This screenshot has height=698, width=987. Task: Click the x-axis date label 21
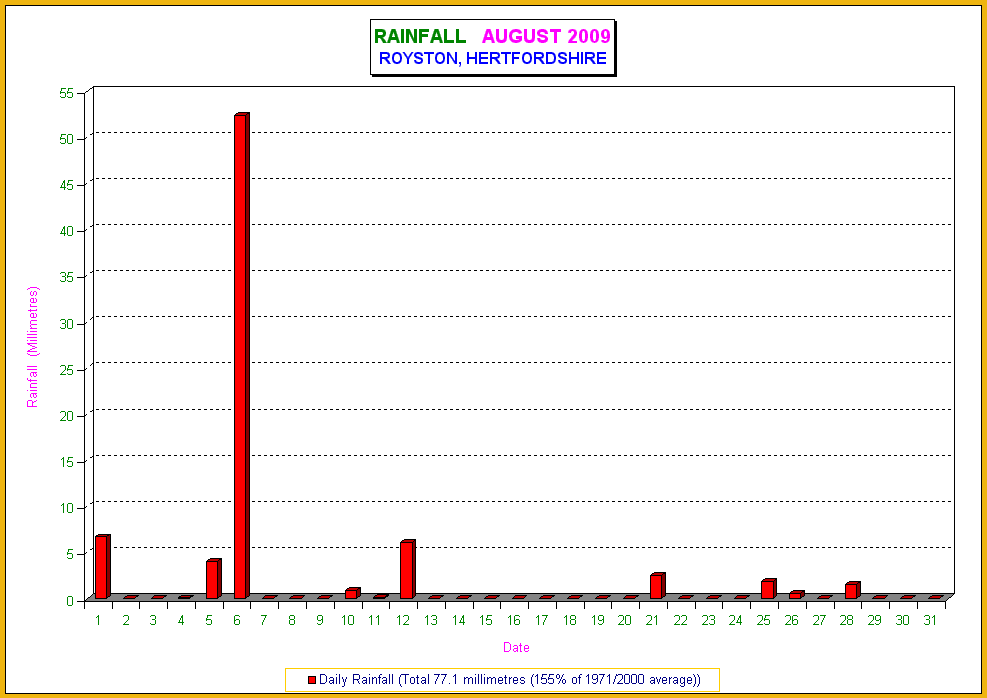(652, 621)
